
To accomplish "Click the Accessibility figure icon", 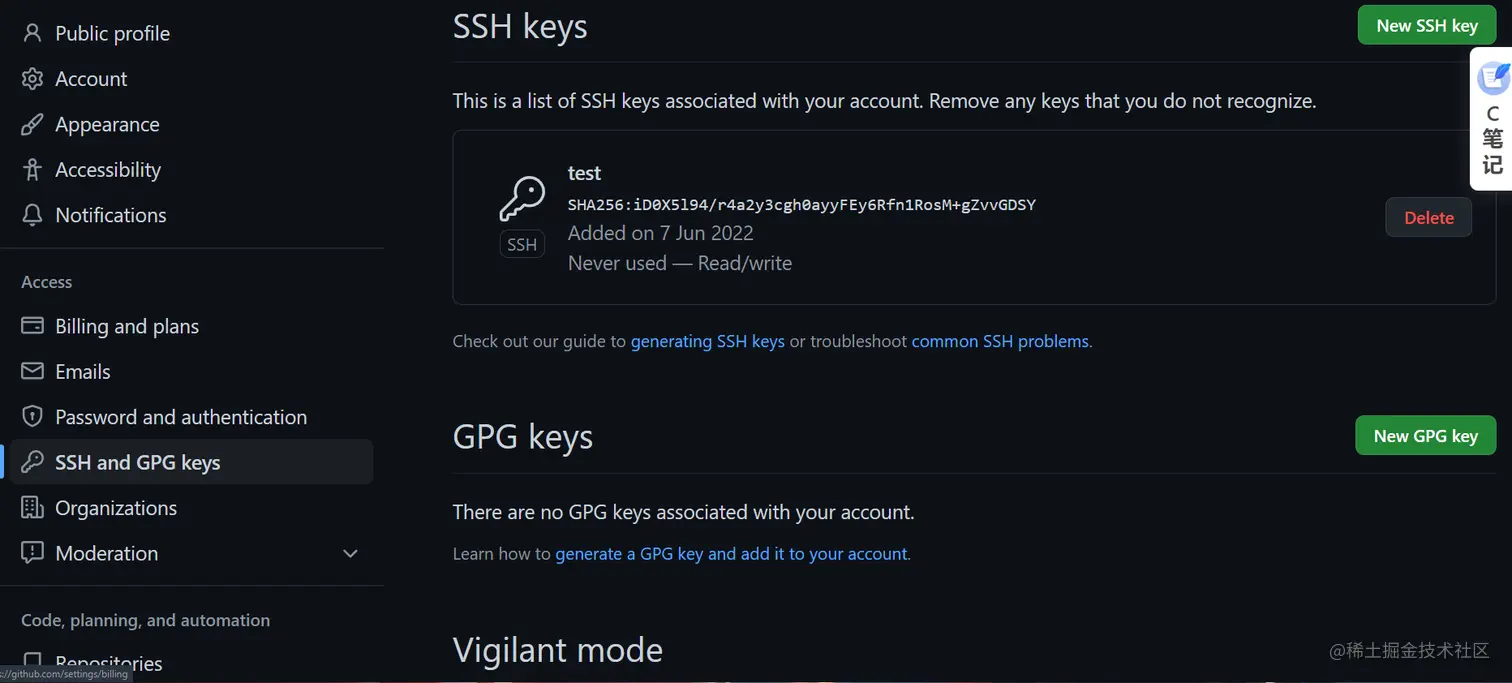I will tap(32, 170).
